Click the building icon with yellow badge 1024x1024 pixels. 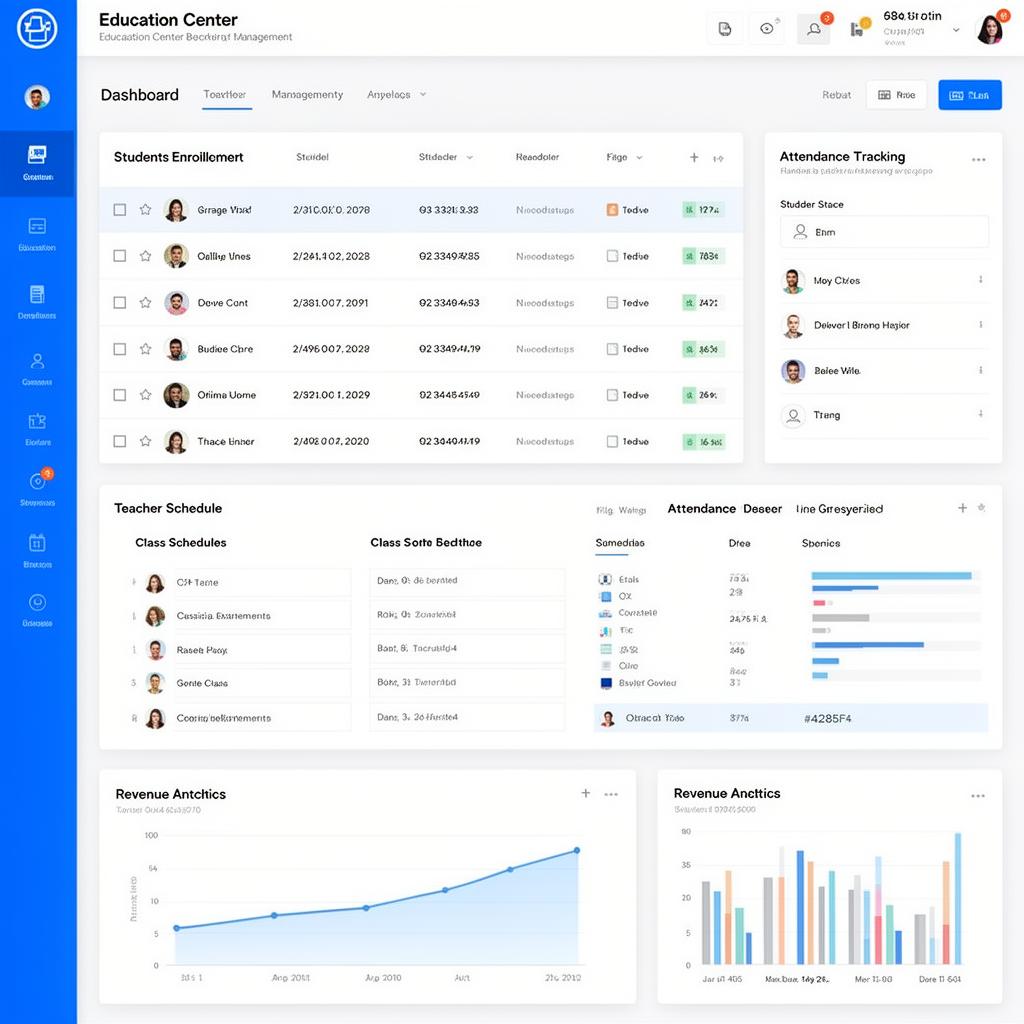point(858,29)
